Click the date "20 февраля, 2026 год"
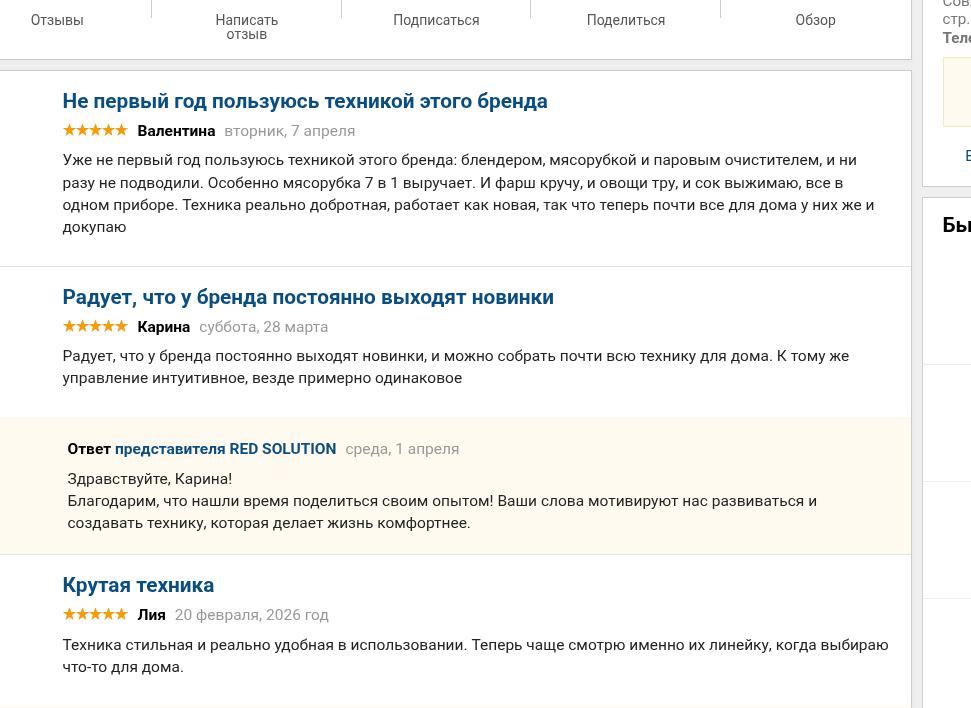 pos(252,615)
